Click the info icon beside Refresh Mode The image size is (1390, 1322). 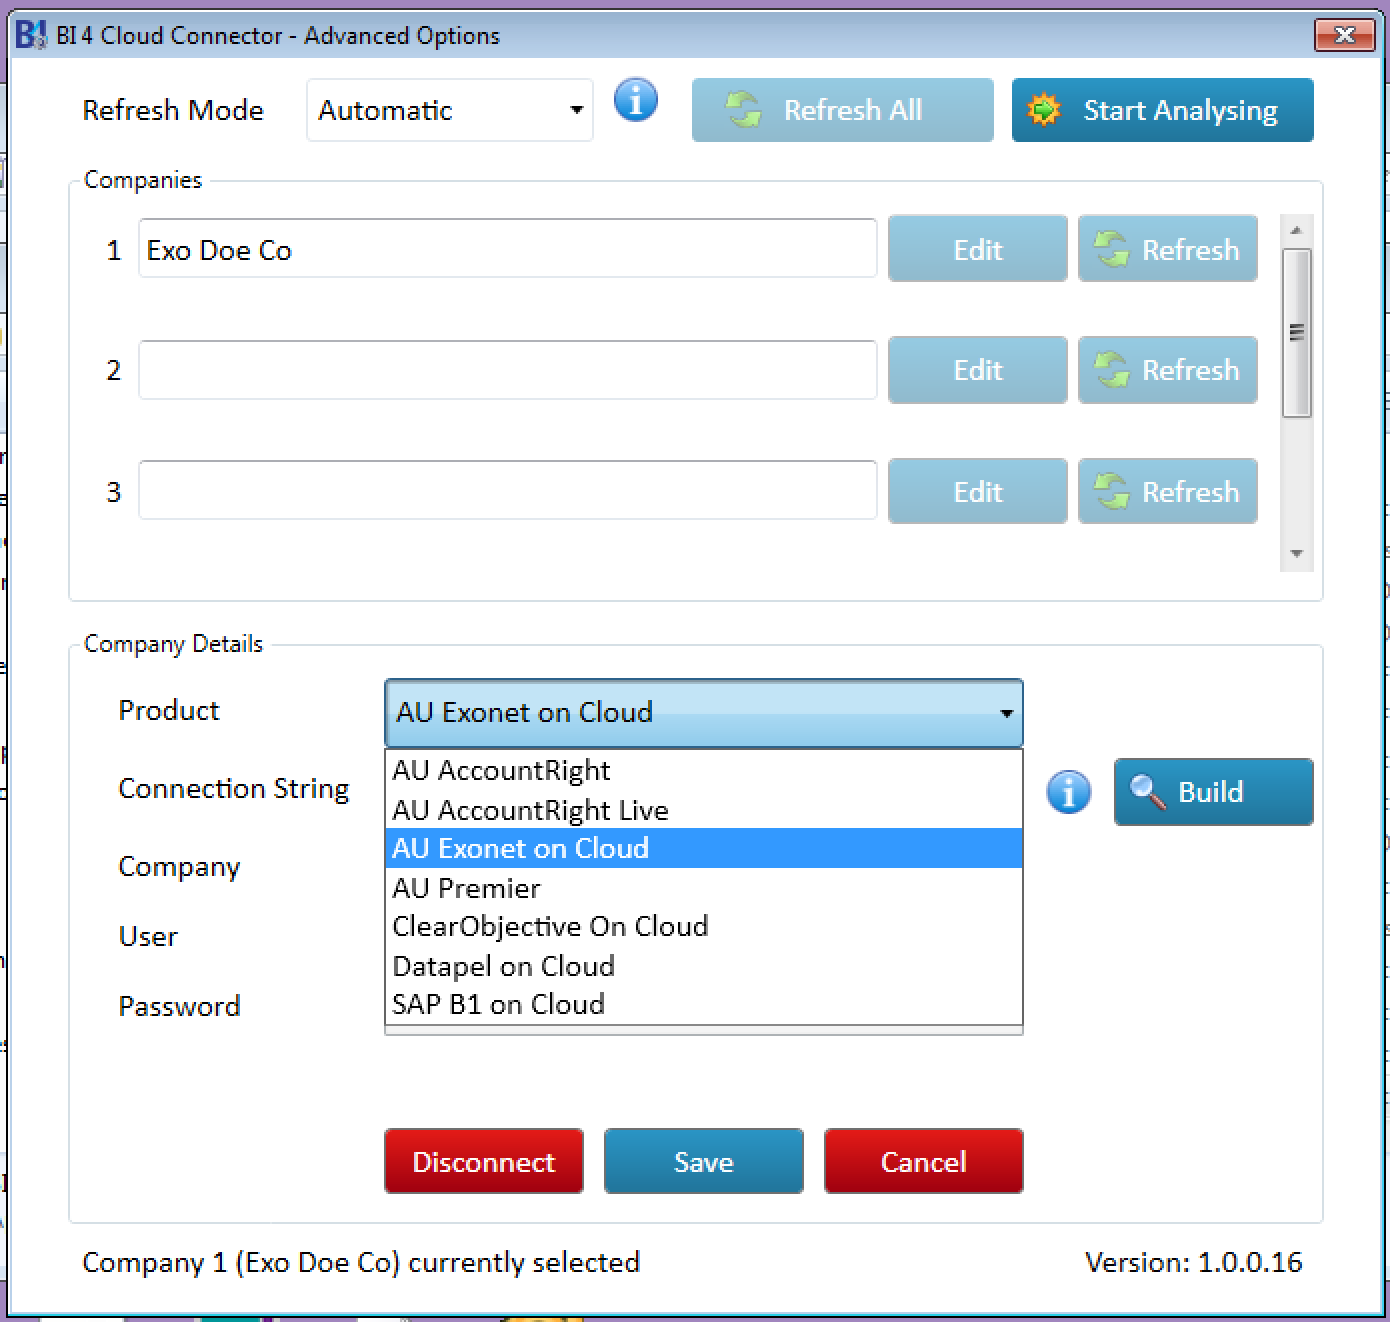pyautogui.click(x=636, y=100)
